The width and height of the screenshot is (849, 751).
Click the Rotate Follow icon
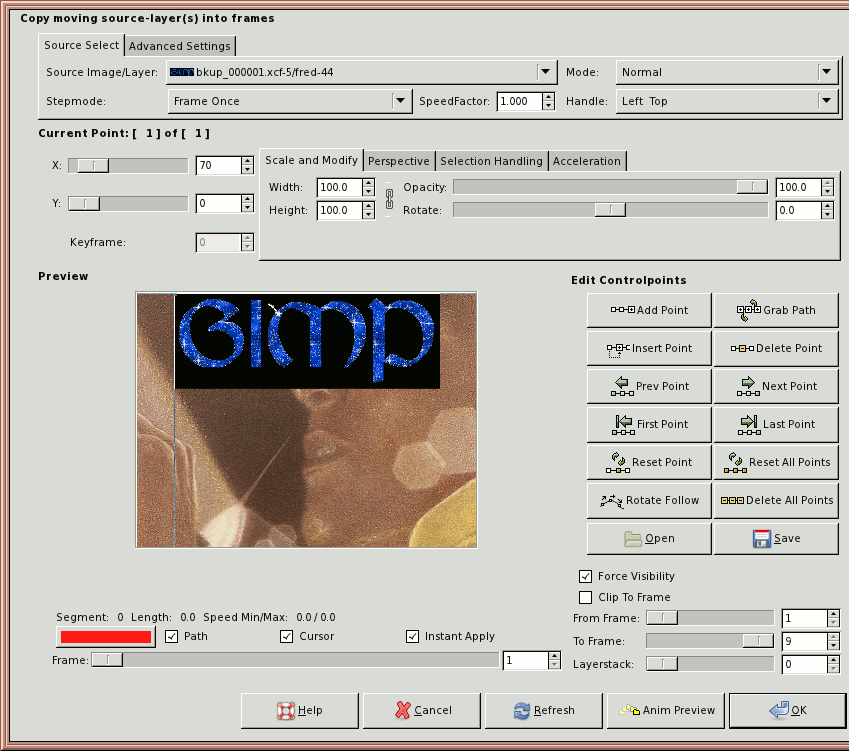(612, 501)
